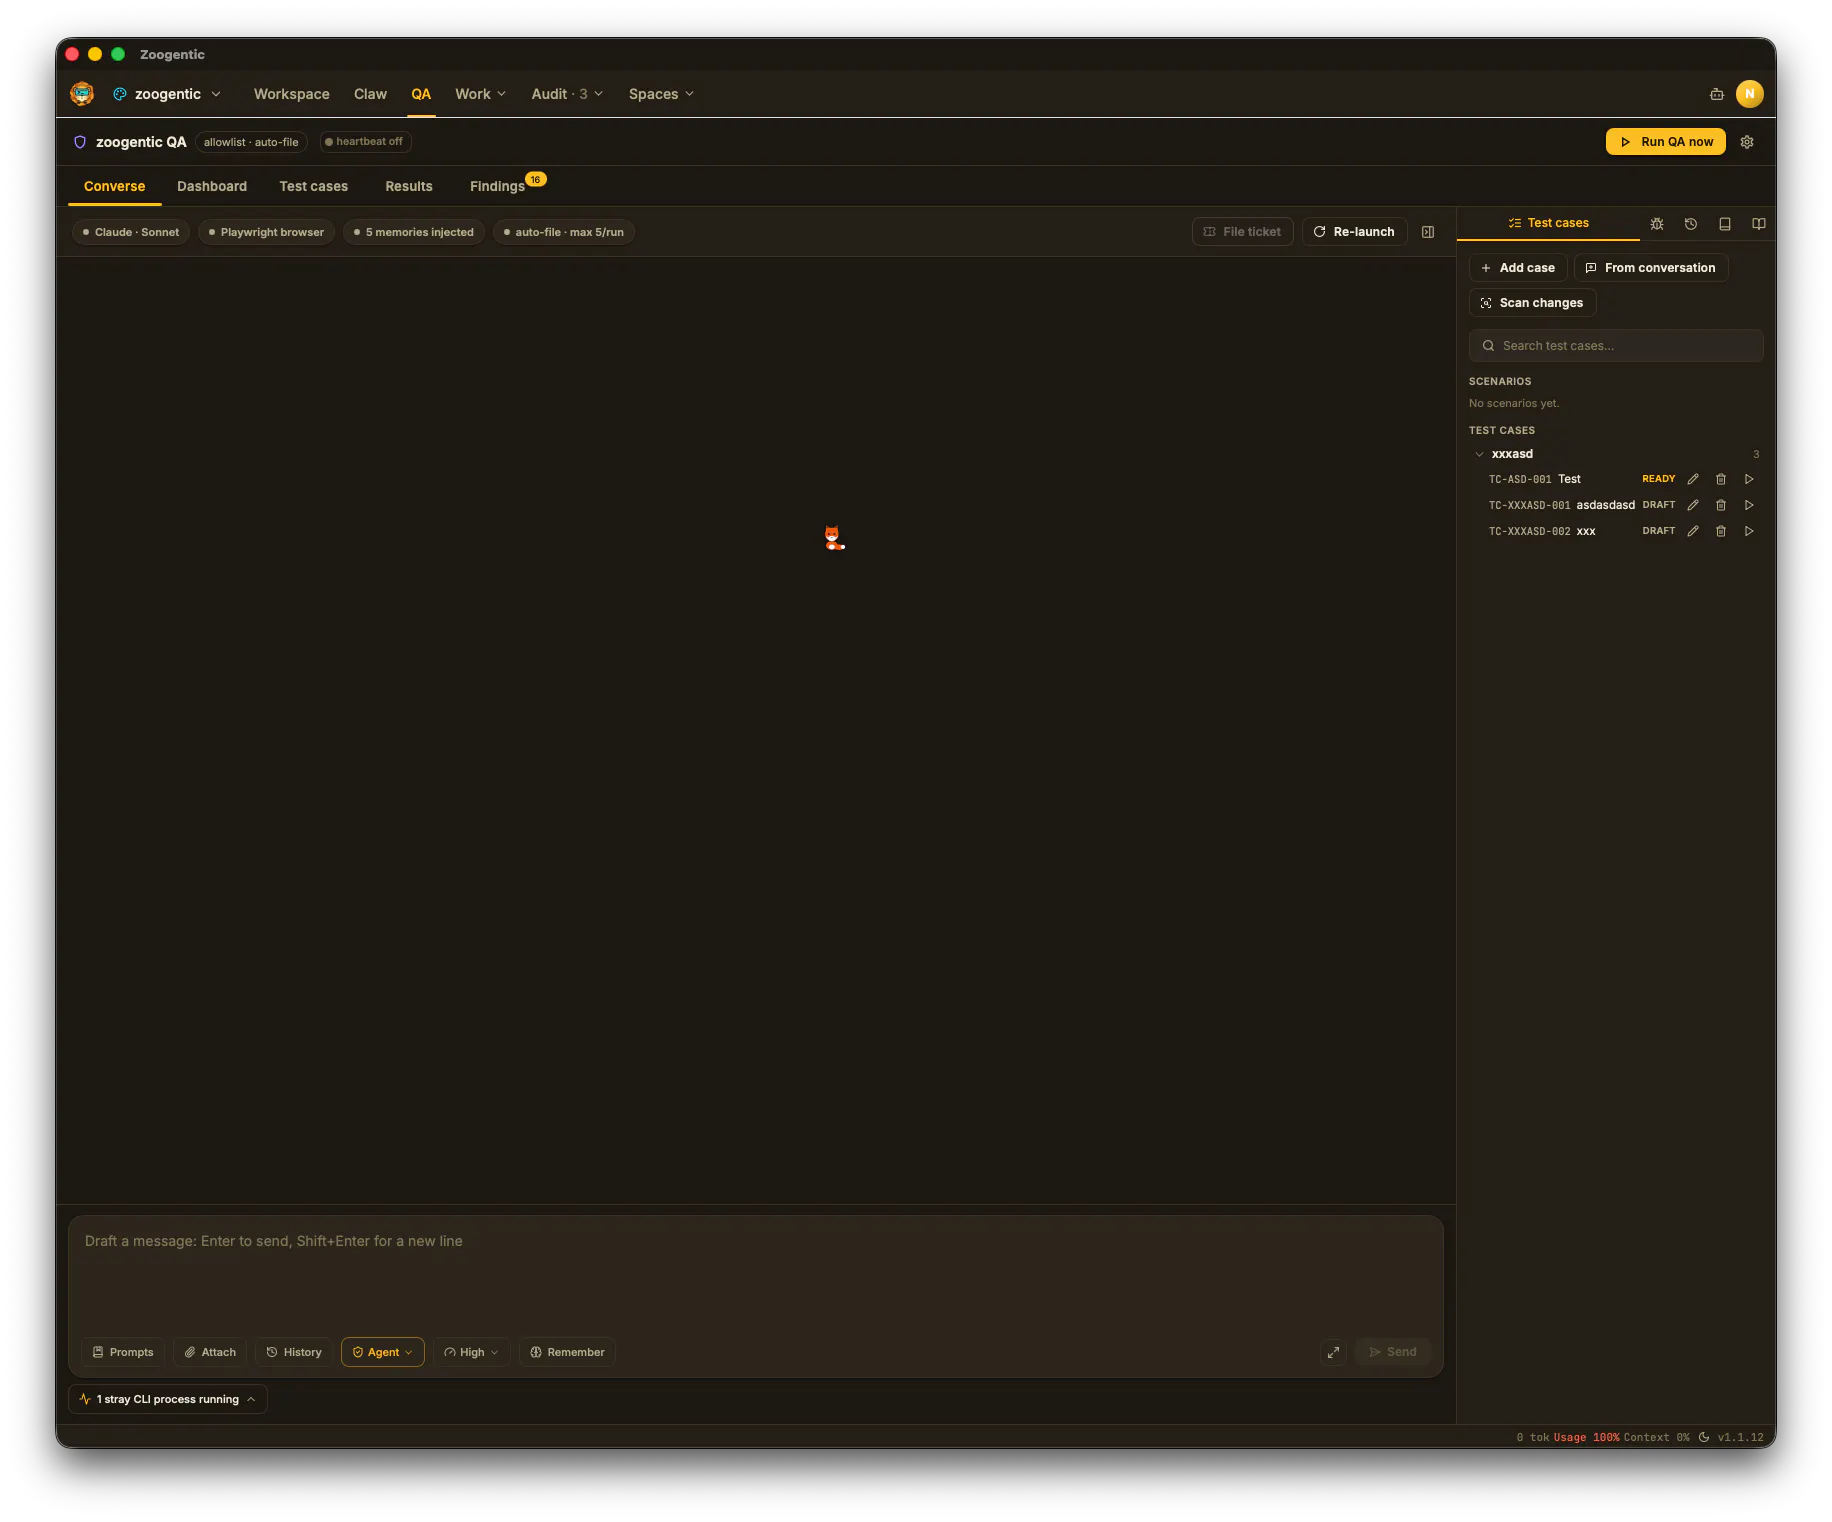This screenshot has height=1522, width=1832.
Task: Run test case TC-XXXASD-001 asdasdasd
Action: (x=1749, y=505)
